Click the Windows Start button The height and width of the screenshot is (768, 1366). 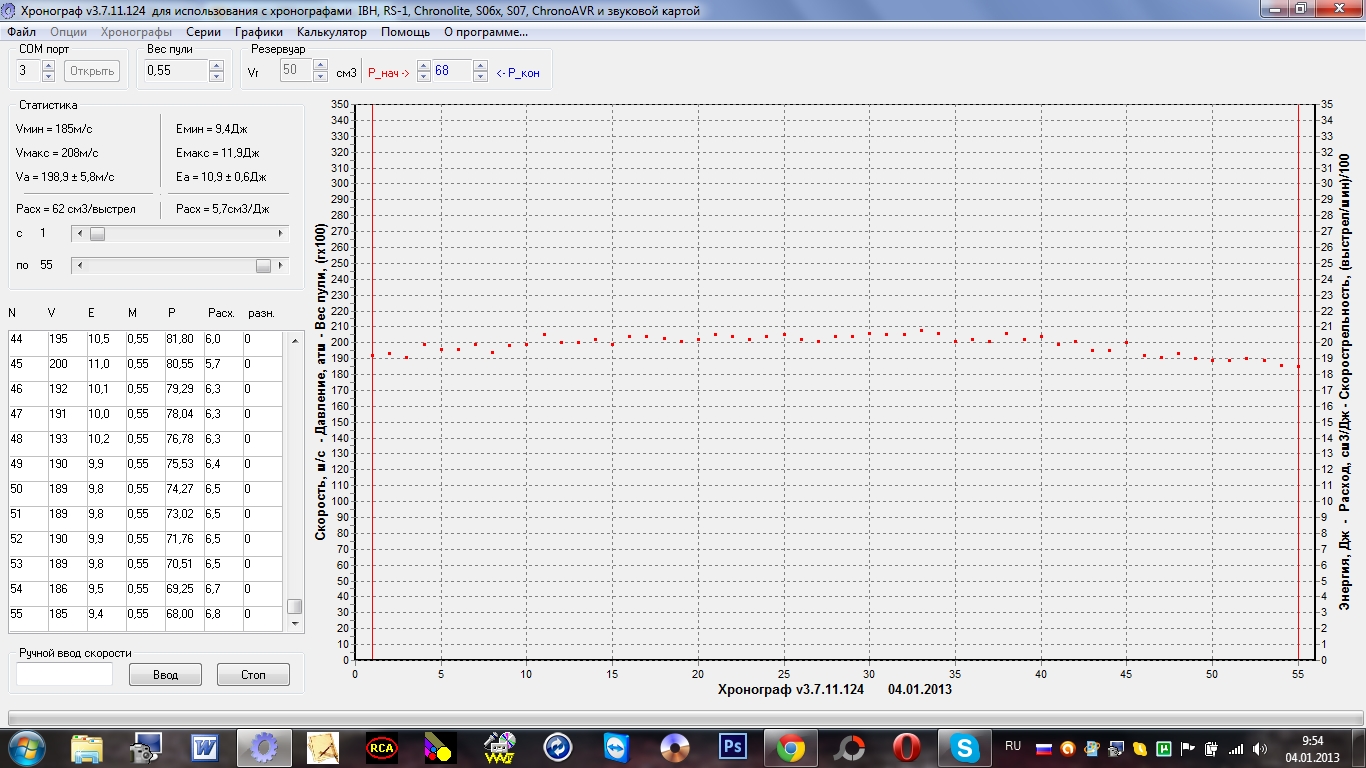(x=25, y=748)
